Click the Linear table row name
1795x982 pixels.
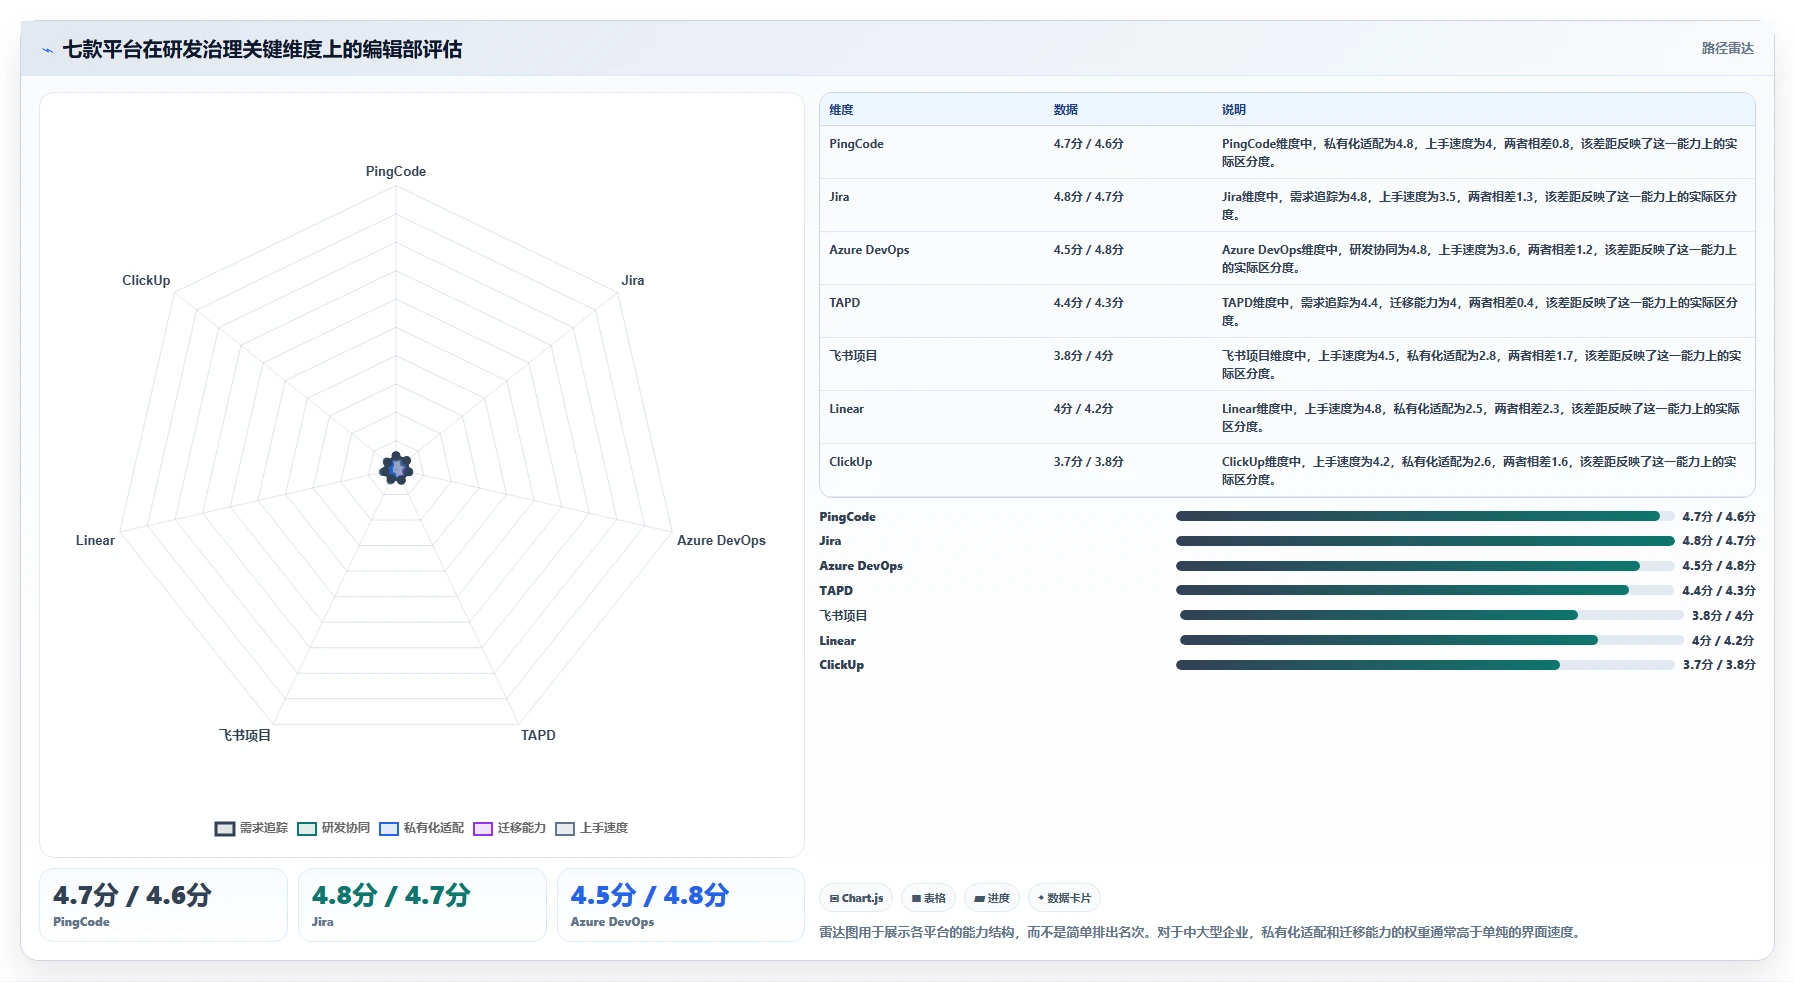(x=846, y=409)
